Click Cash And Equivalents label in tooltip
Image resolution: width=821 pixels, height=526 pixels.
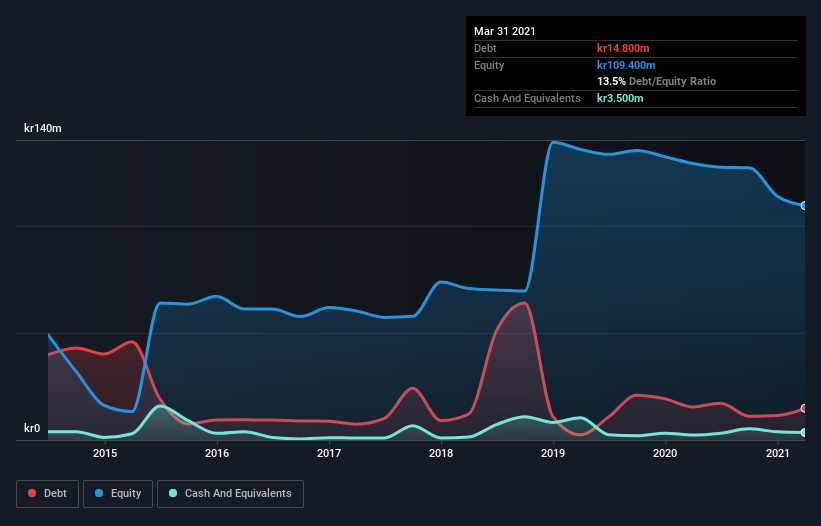click(x=527, y=98)
